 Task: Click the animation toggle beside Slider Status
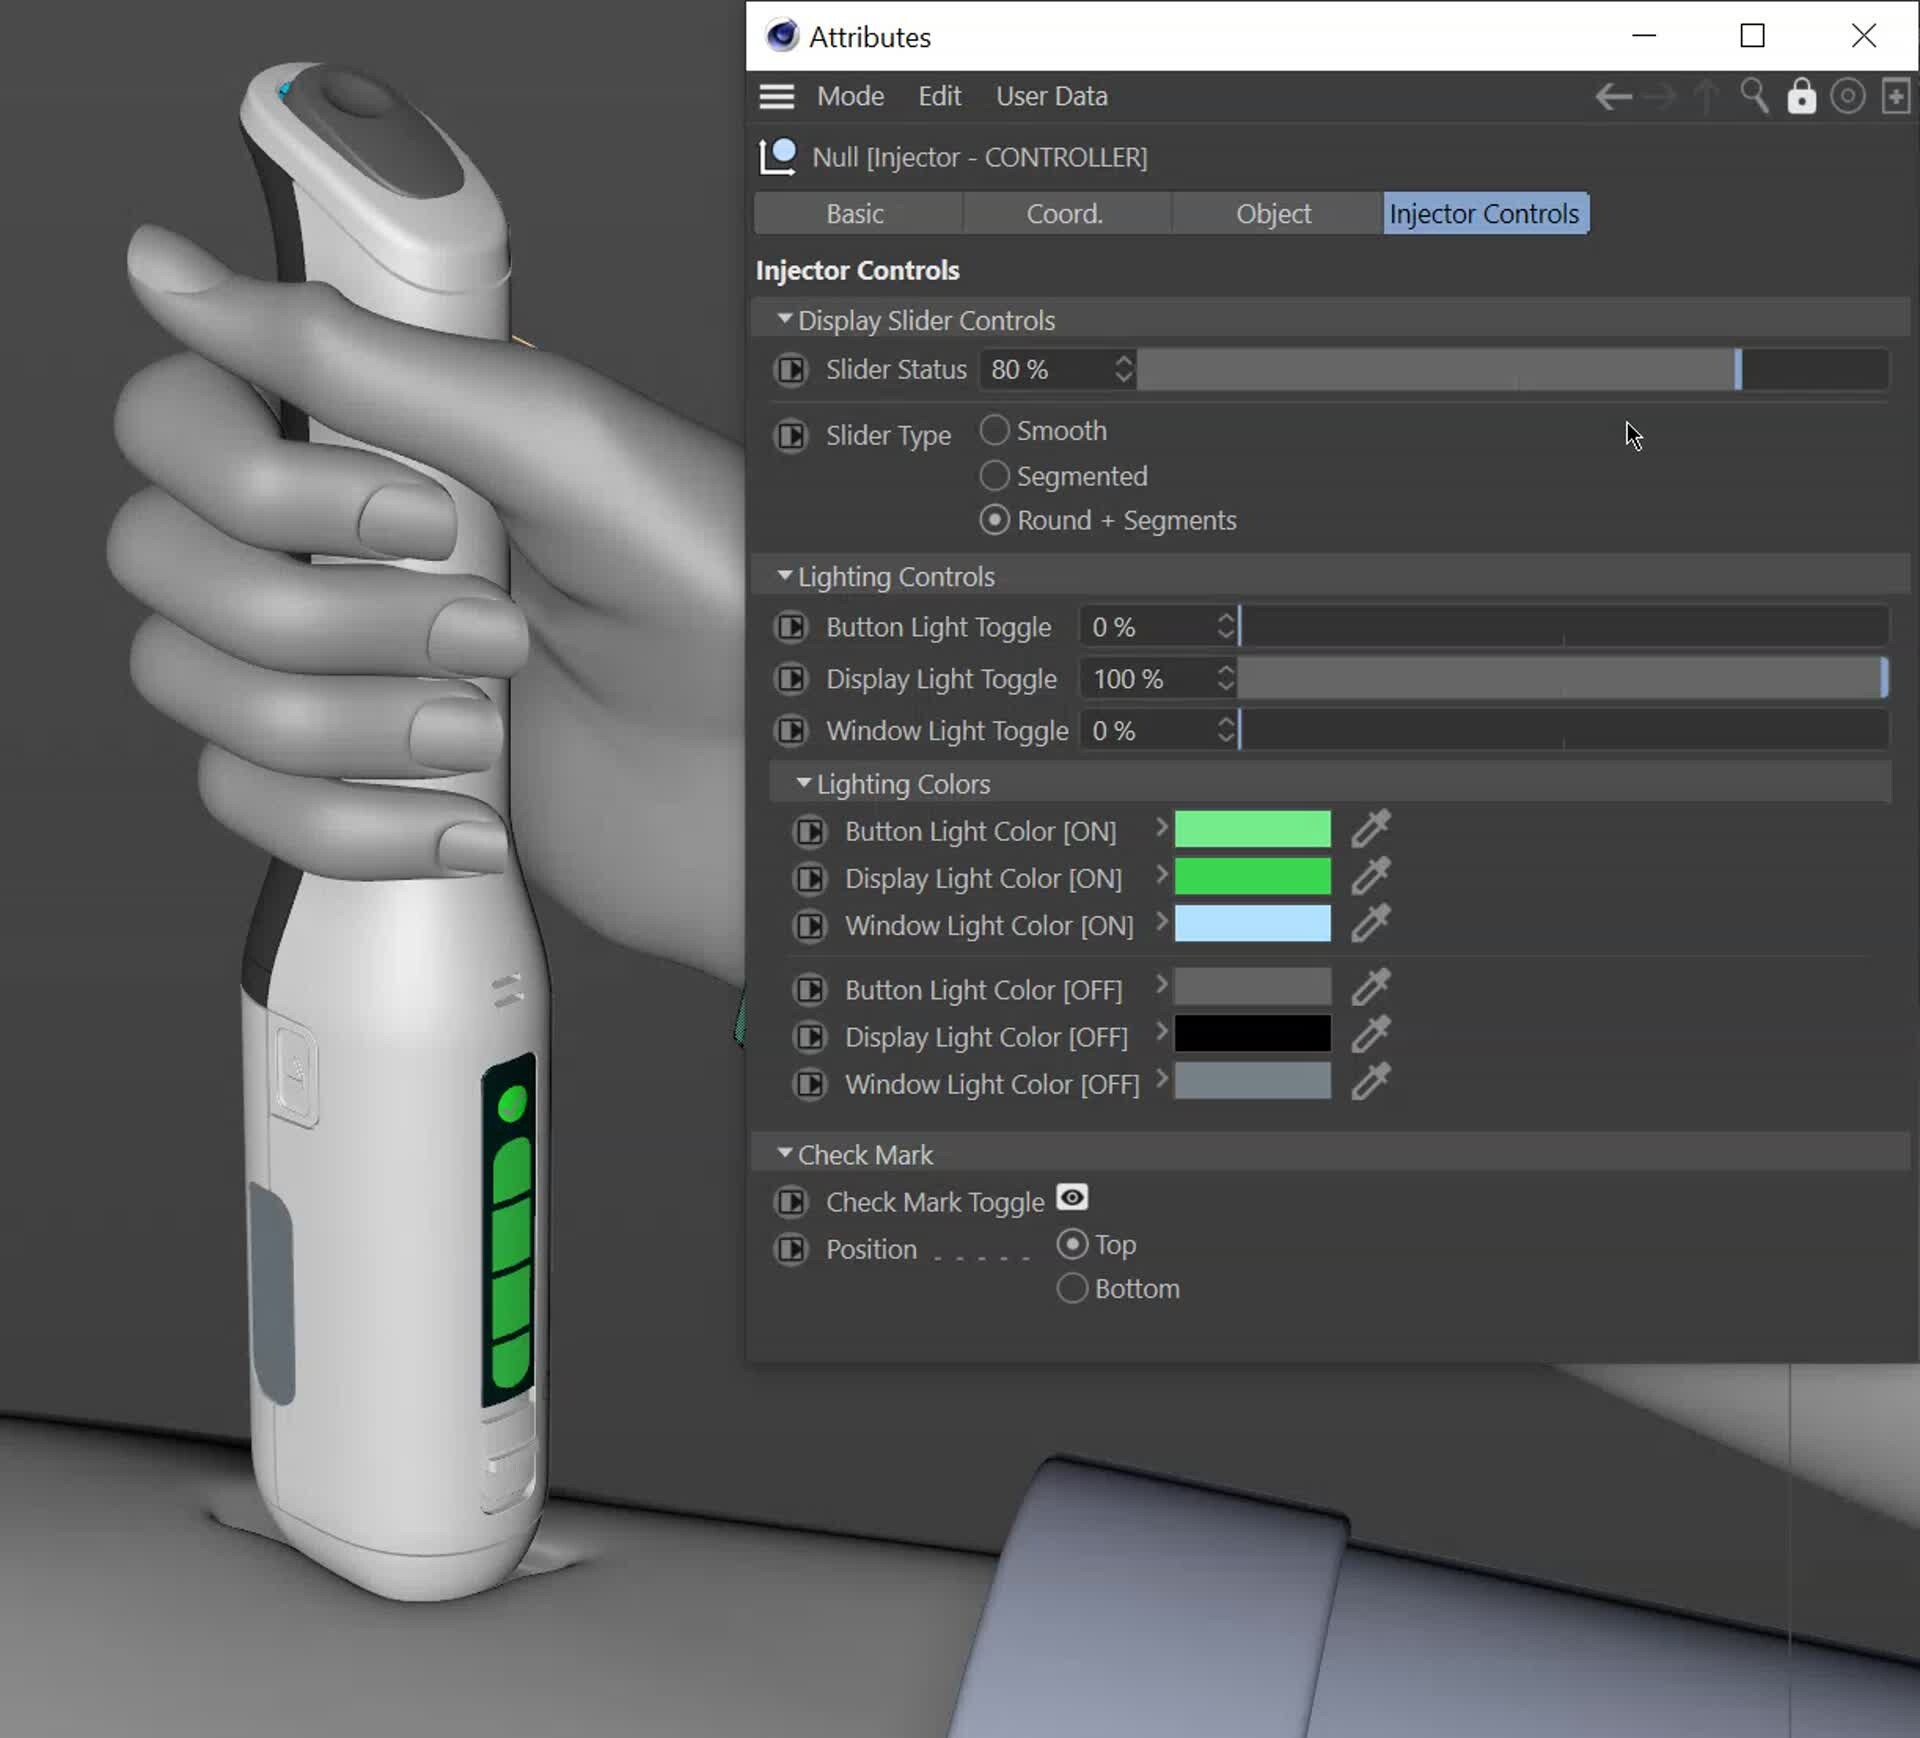tap(791, 370)
